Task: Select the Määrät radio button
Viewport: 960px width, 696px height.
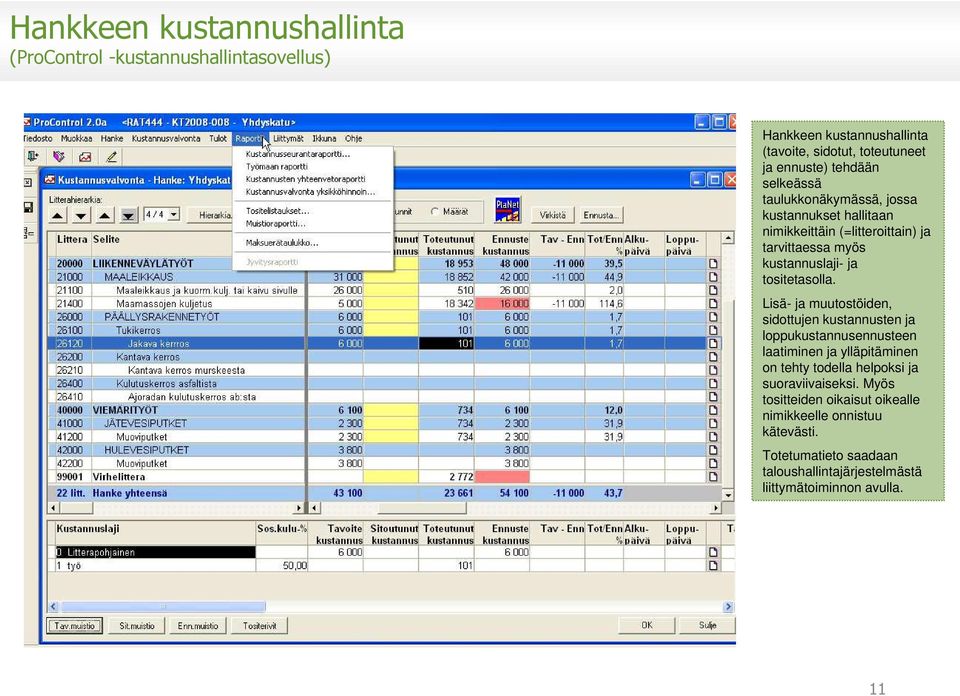Action: coord(435,212)
